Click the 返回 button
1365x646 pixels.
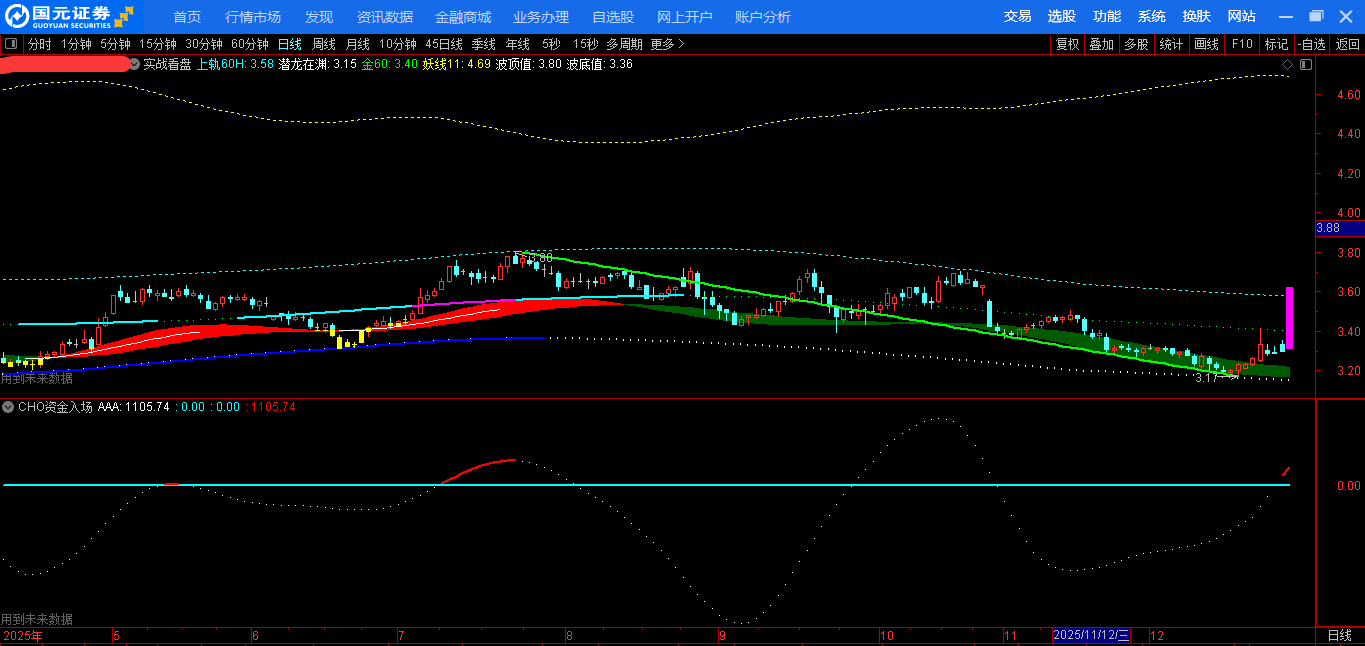point(1347,44)
